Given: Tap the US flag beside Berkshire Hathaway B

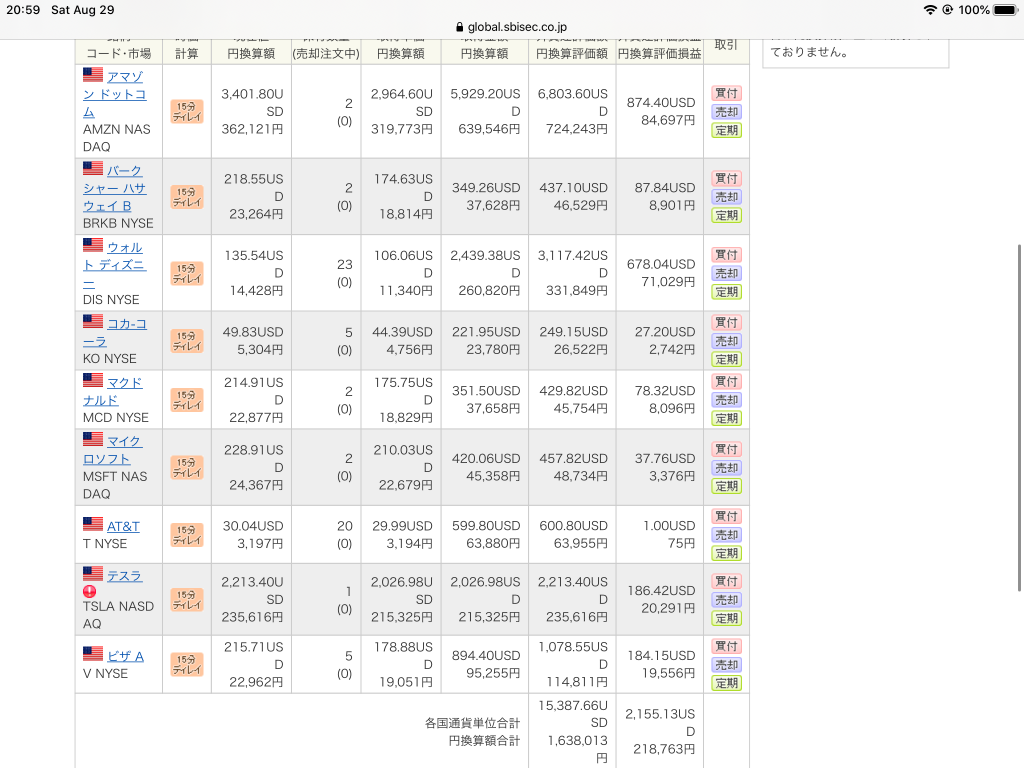Looking at the screenshot, I should click(93, 168).
